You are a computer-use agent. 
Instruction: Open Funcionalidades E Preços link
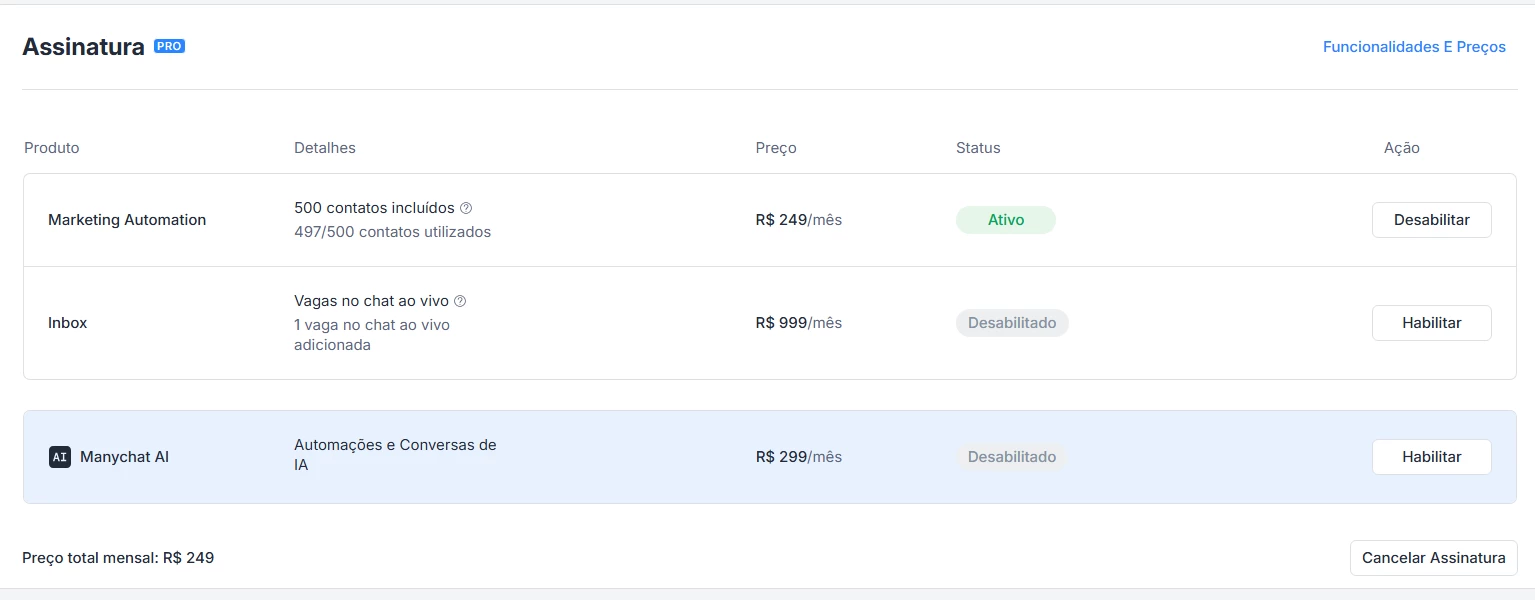pos(1414,47)
